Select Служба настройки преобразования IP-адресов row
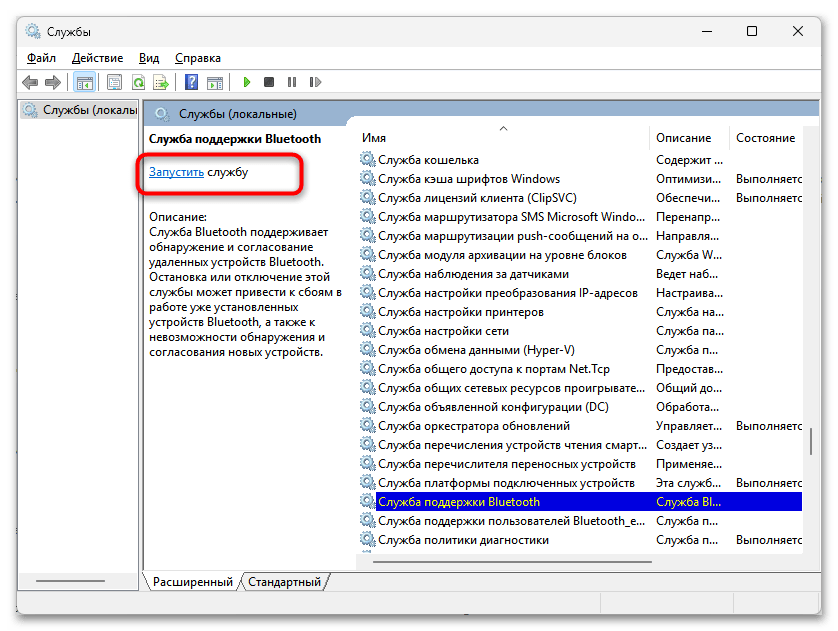The width and height of the screenshot is (838, 631). coord(581,293)
